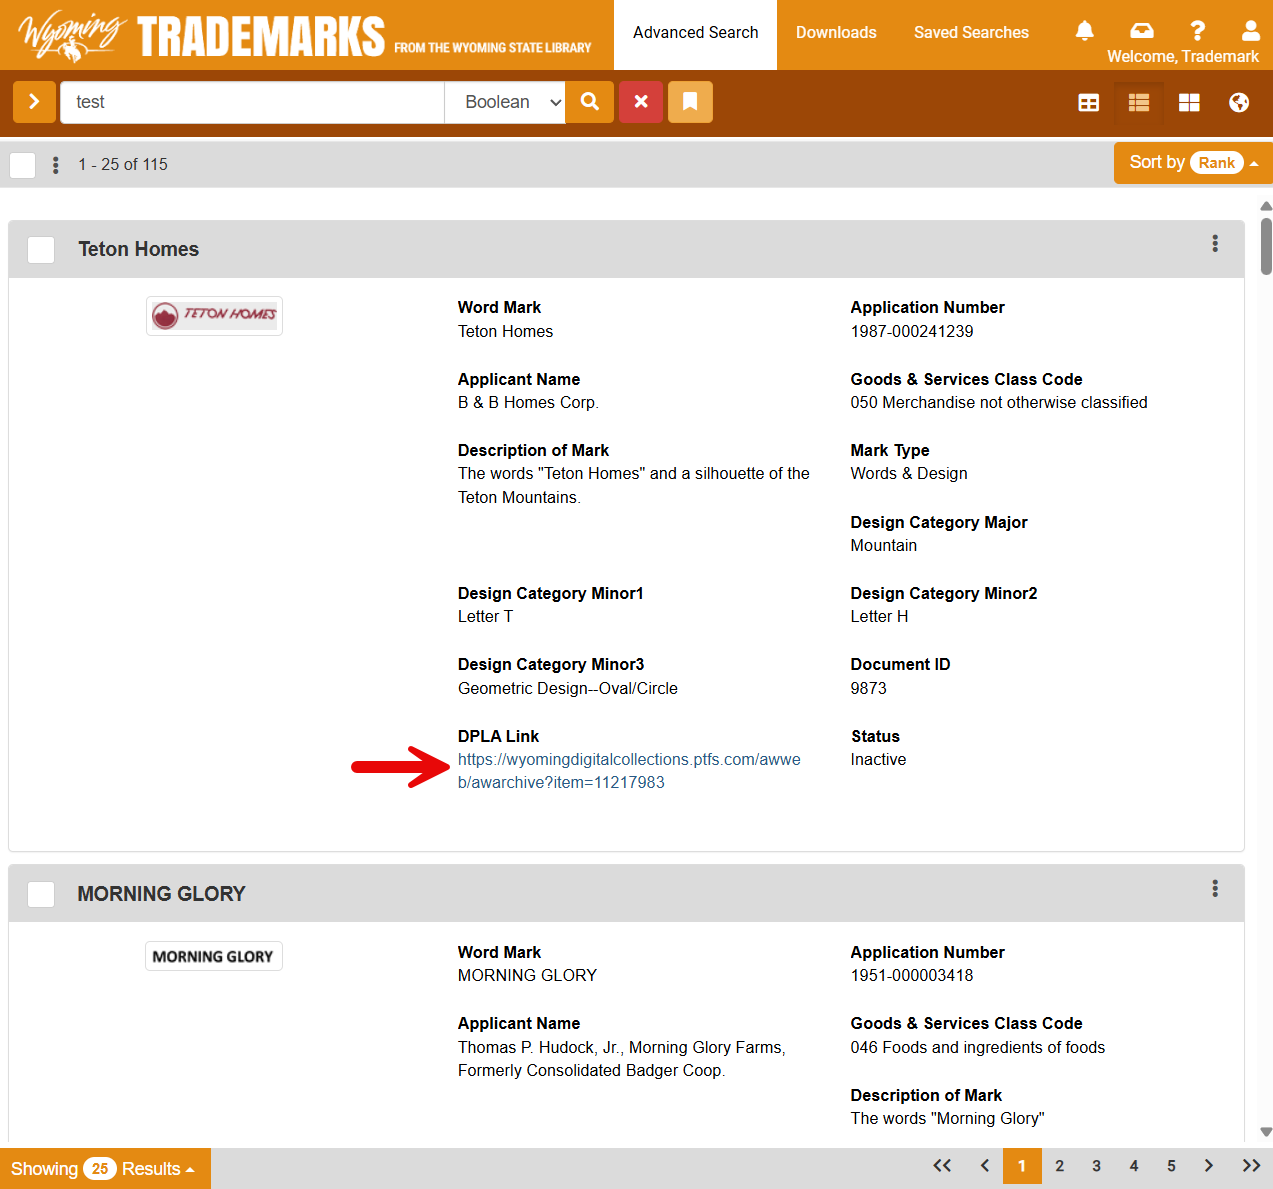Image resolution: width=1273 pixels, height=1189 pixels.
Task: Open the Teton Homes record title
Action: (x=139, y=250)
